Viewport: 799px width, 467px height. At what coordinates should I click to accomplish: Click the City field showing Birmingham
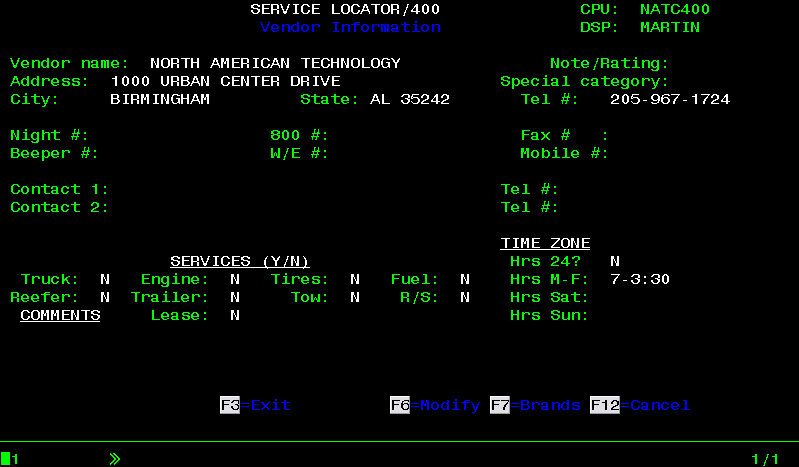[160, 99]
